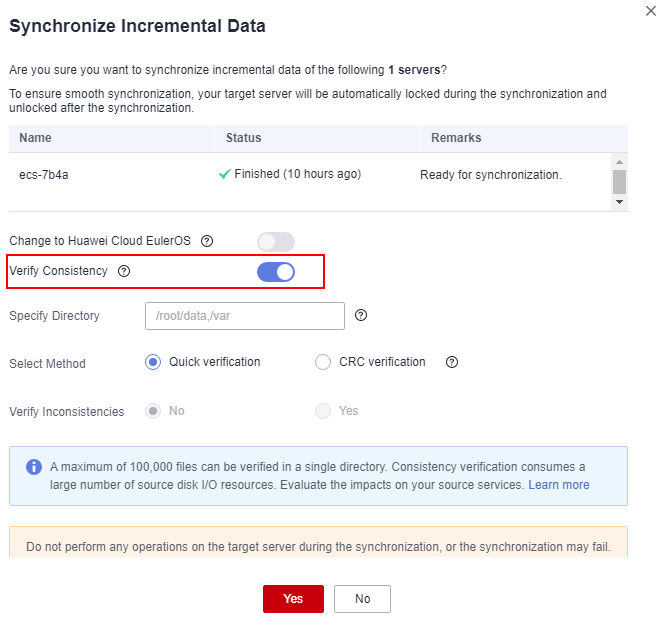Click the server table scrollbar thumb
The image size is (656, 634).
pyautogui.click(x=620, y=182)
